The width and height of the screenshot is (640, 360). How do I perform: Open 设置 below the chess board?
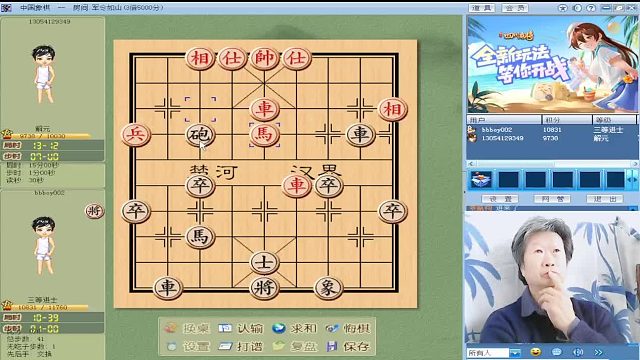[188, 346]
